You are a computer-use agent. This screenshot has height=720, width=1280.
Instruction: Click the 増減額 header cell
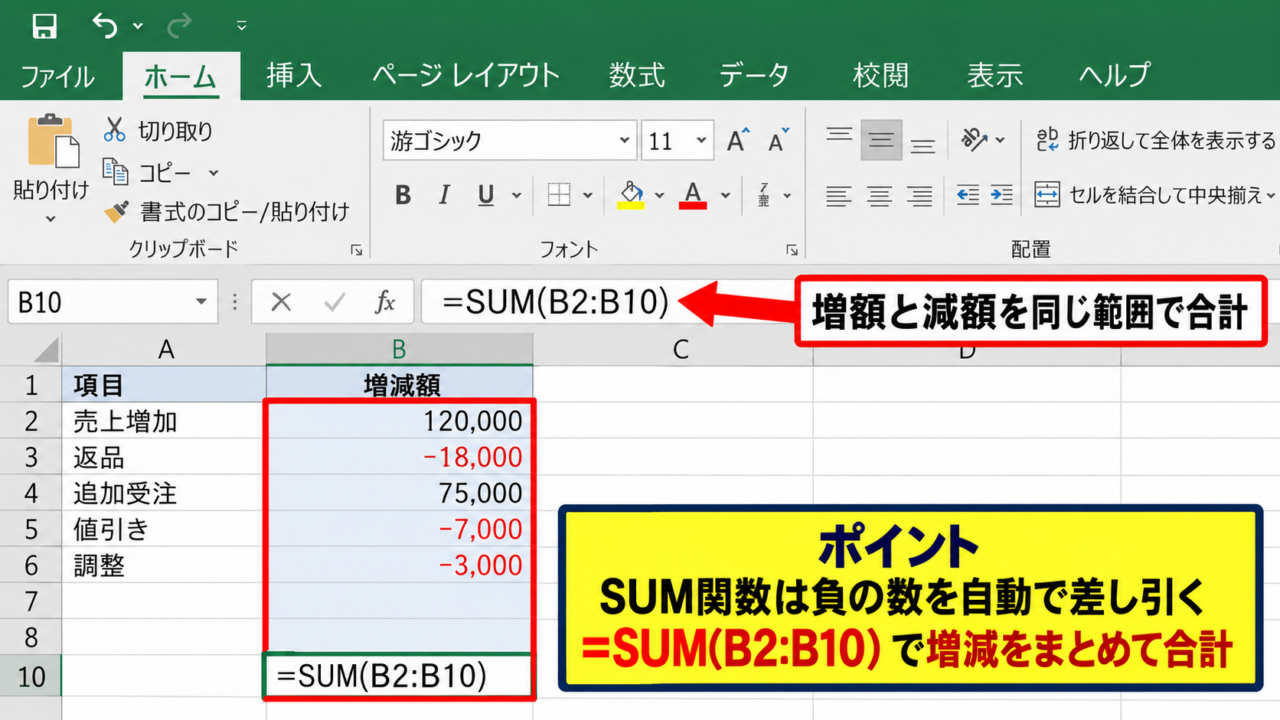[x=399, y=384]
